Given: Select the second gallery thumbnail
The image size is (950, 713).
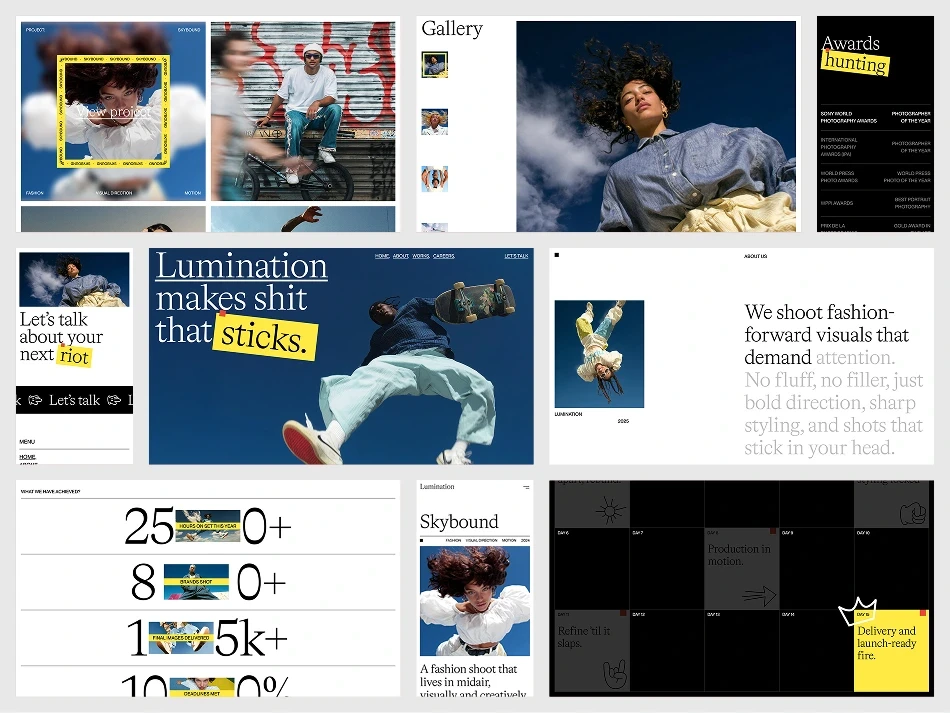Looking at the screenshot, I should pyautogui.click(x=434, y=122).
